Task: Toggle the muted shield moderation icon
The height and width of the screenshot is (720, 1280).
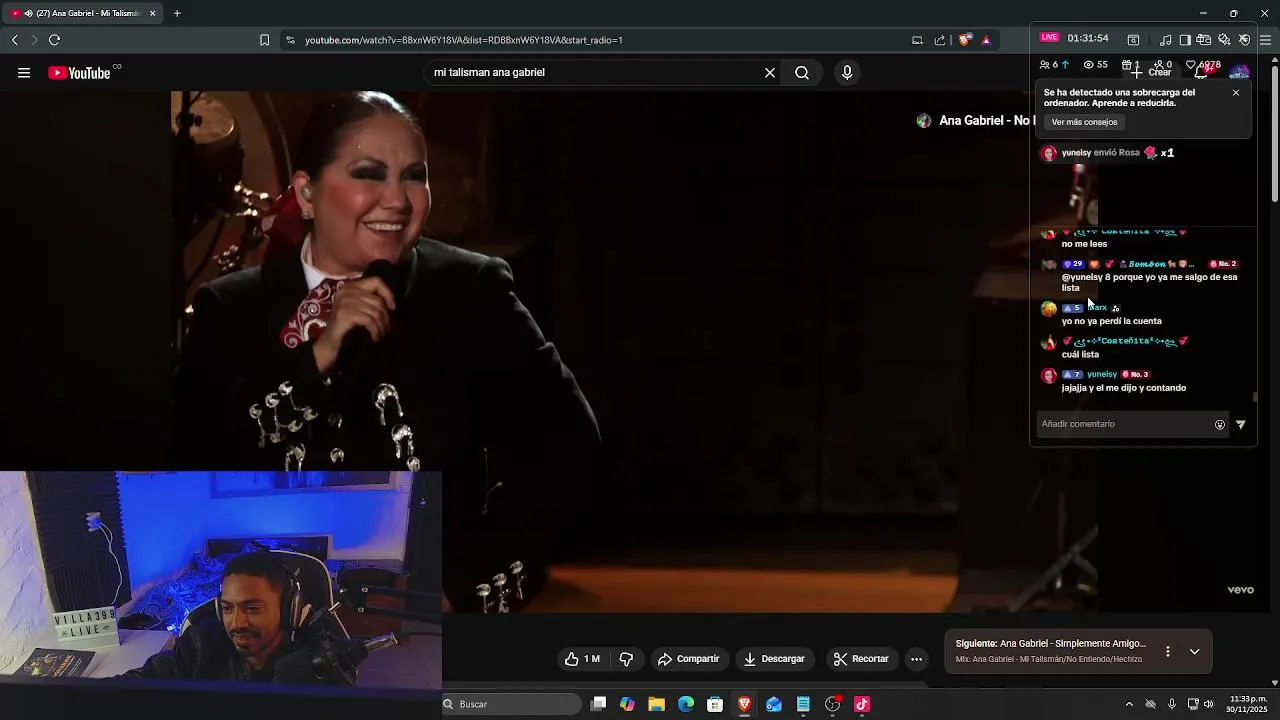Action: click(x=1244, y=40)
